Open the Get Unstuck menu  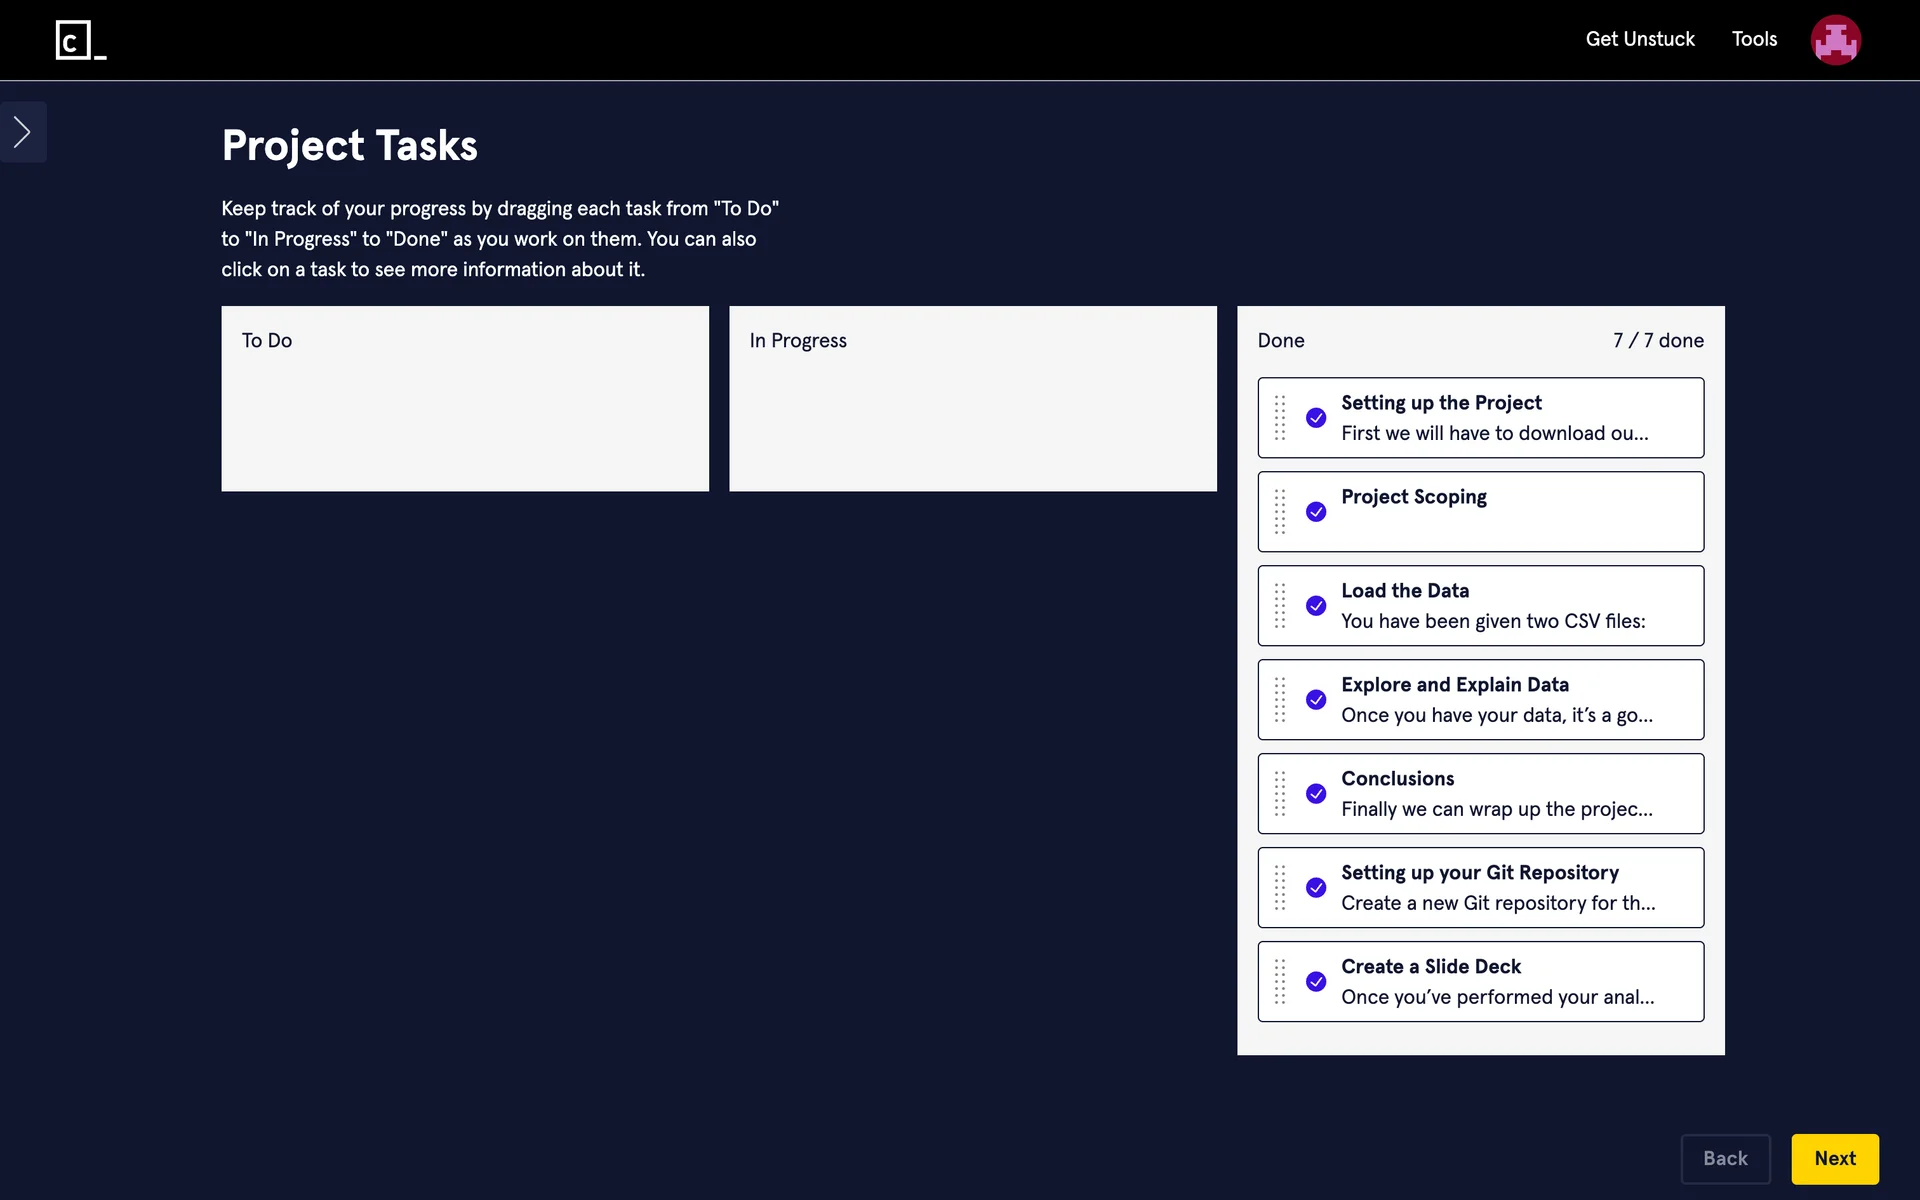(1640, 39)
